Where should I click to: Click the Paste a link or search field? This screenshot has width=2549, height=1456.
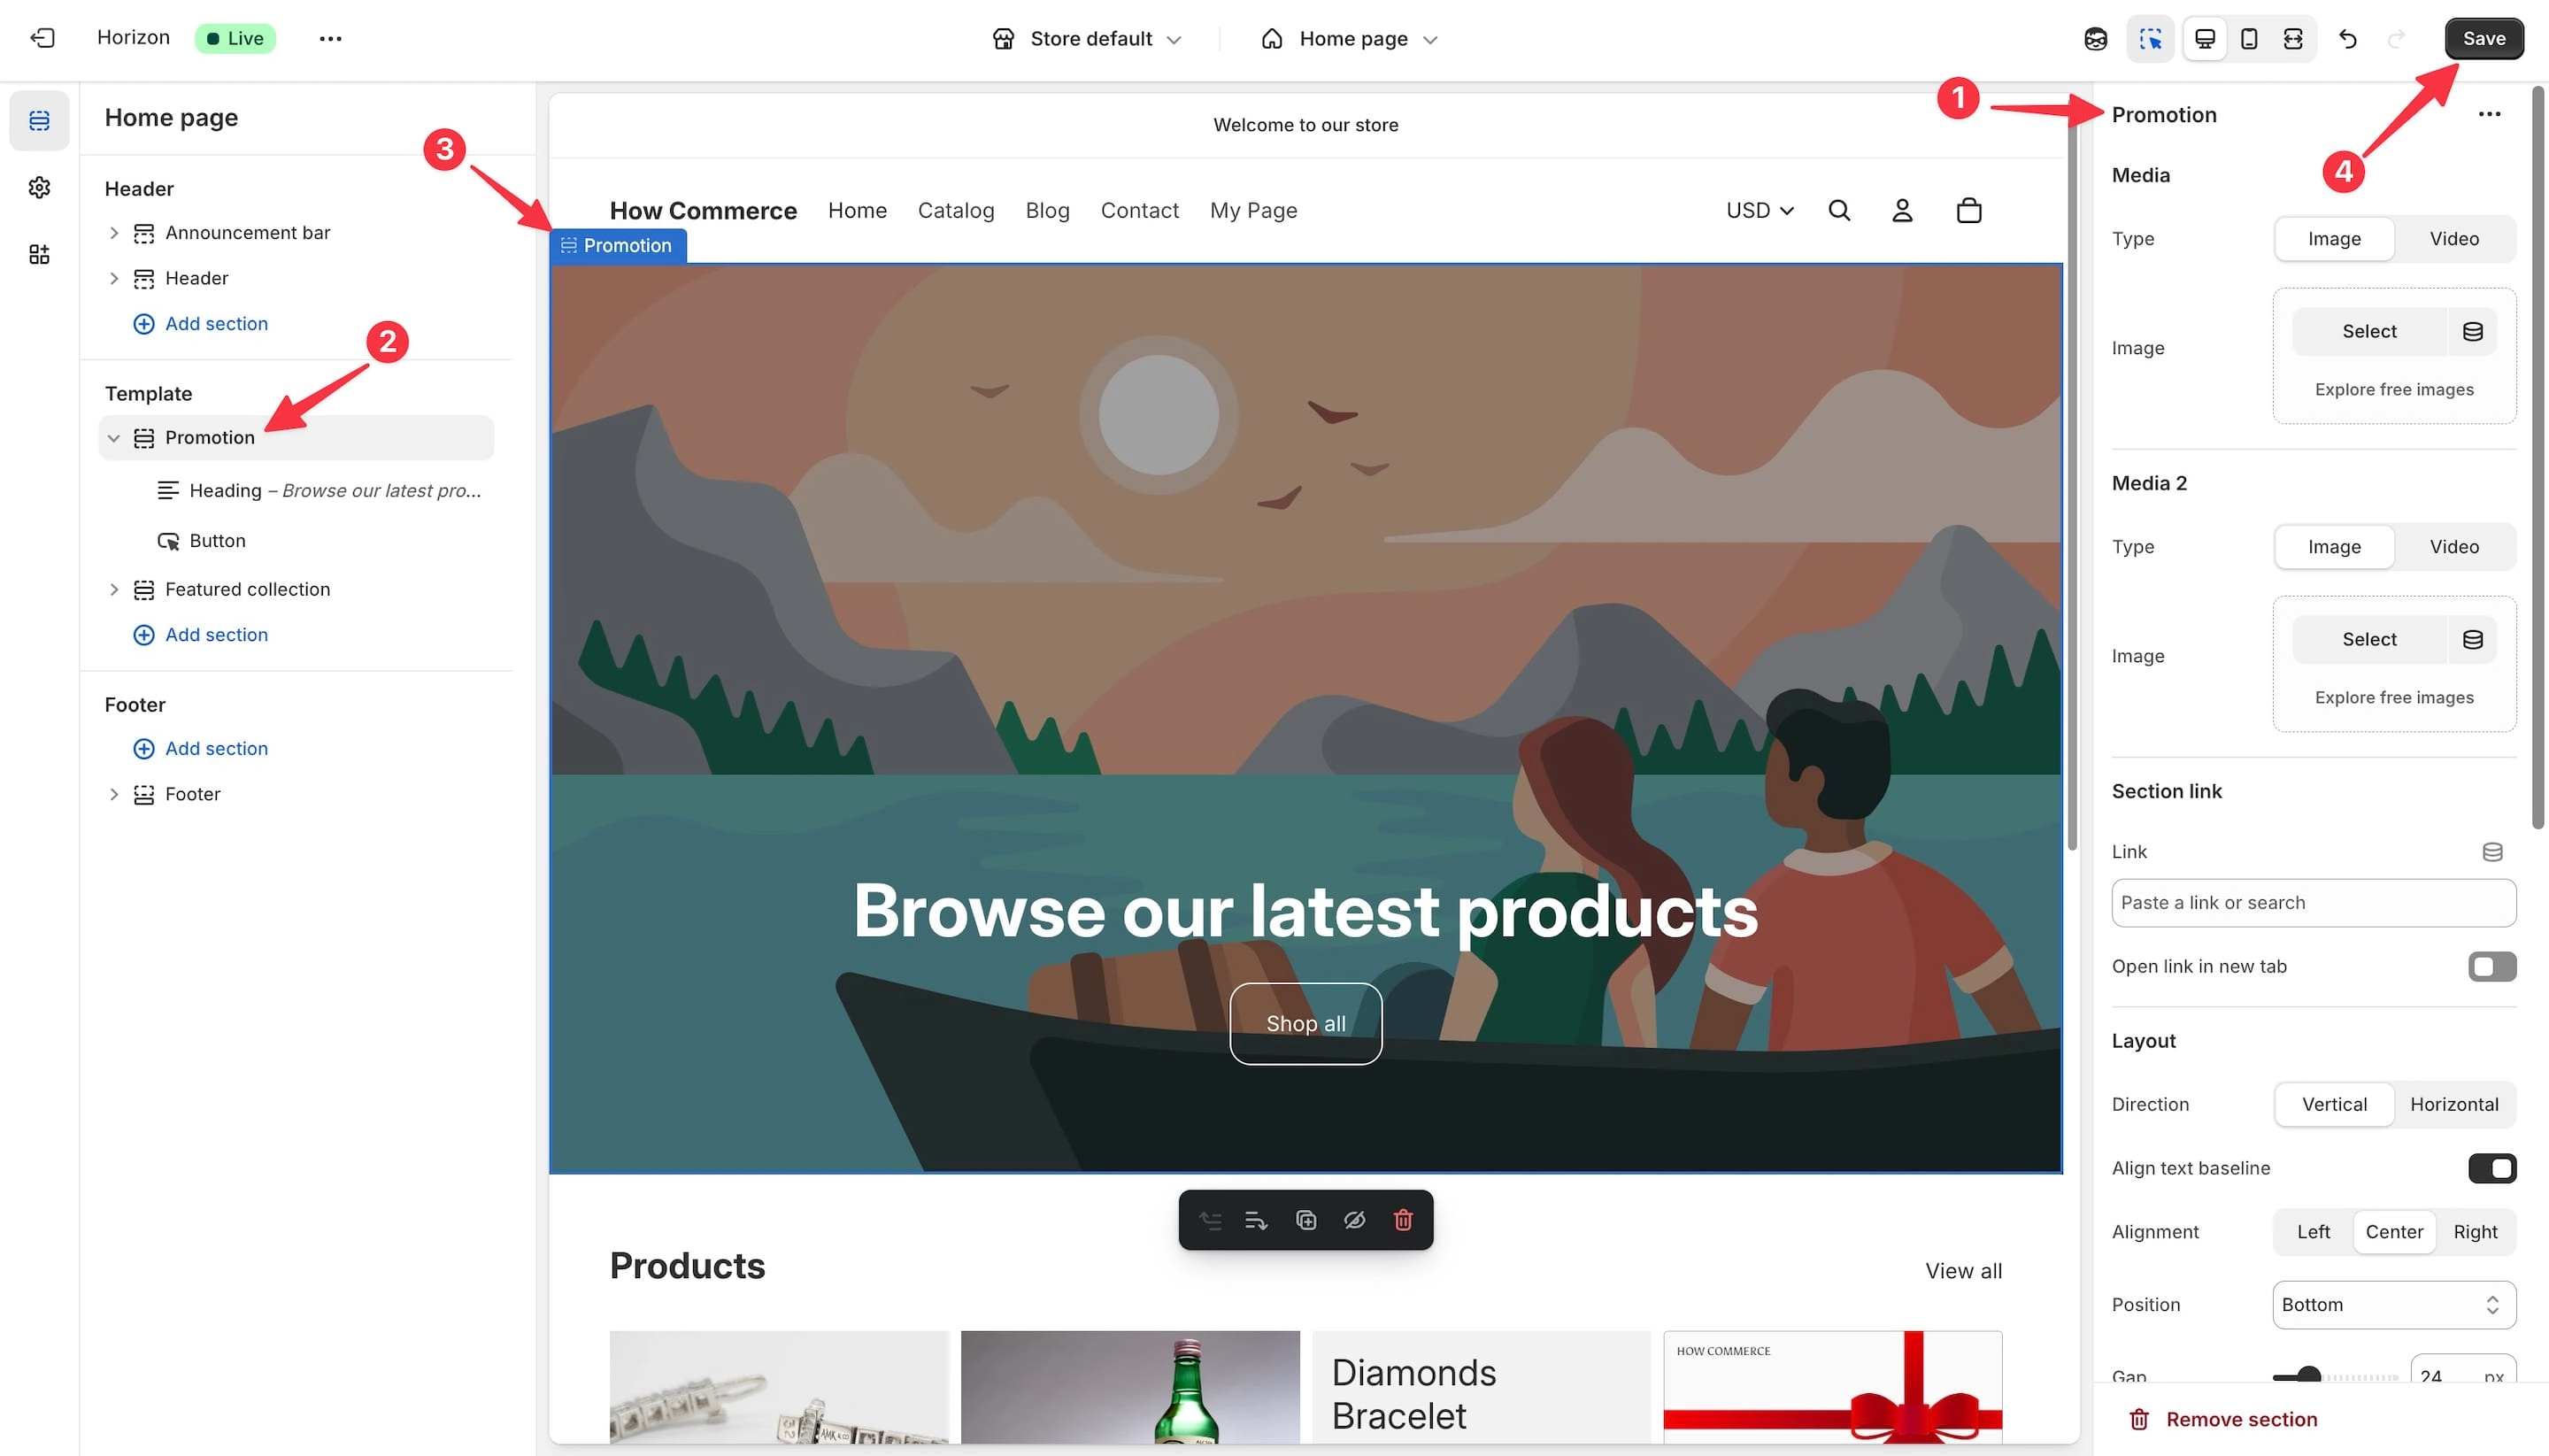pyautogui.click(x=2313, y=903)
